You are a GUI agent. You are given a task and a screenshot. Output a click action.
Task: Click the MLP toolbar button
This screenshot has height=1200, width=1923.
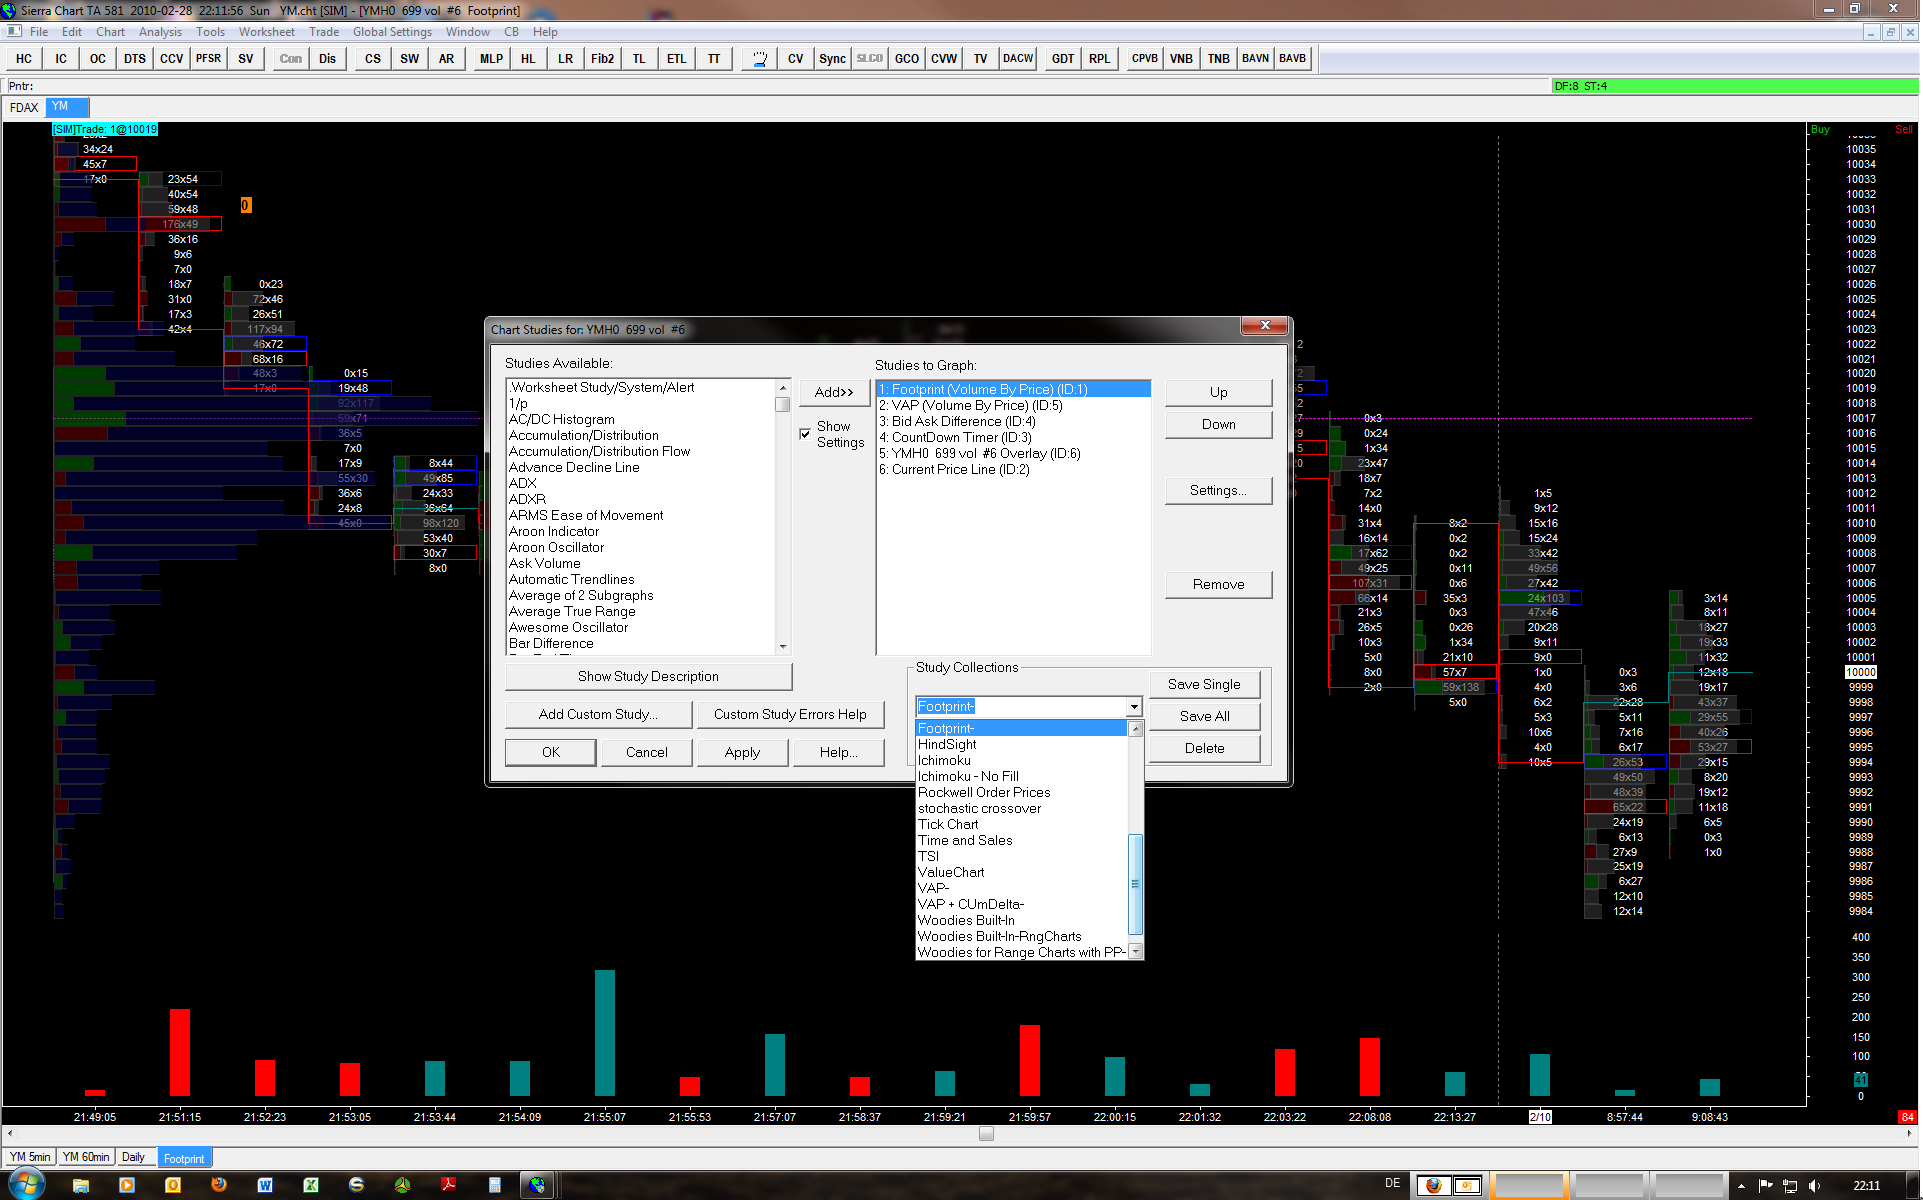pyautogui.click(x=492, y=59)
